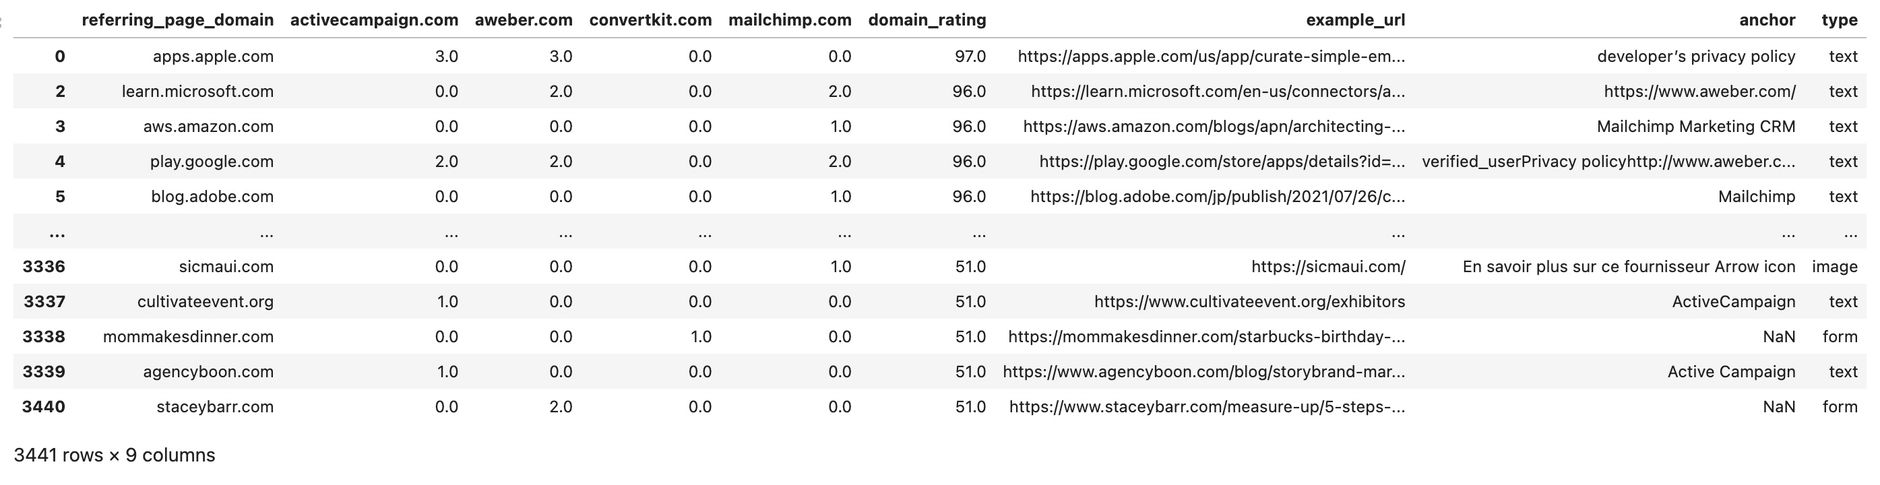Select the staceybarr.com domain cell
Viewport: 1880px width, 485px height.
(x=215, y=407)
